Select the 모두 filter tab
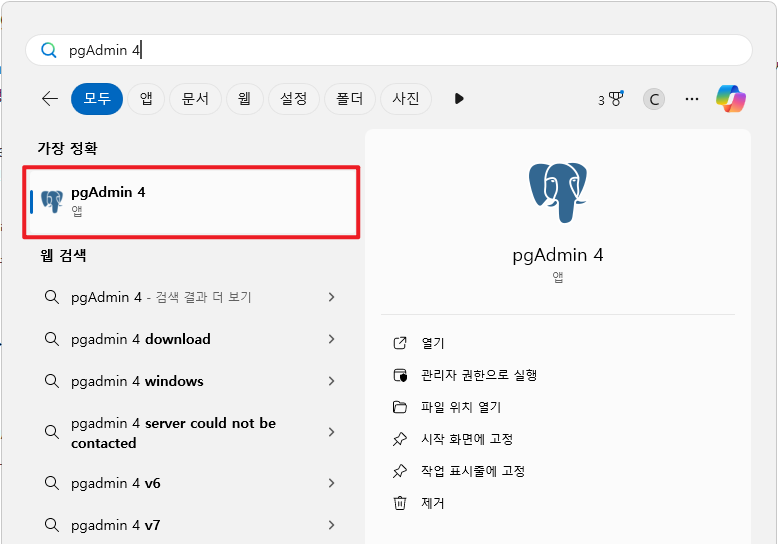 [97, 99]
